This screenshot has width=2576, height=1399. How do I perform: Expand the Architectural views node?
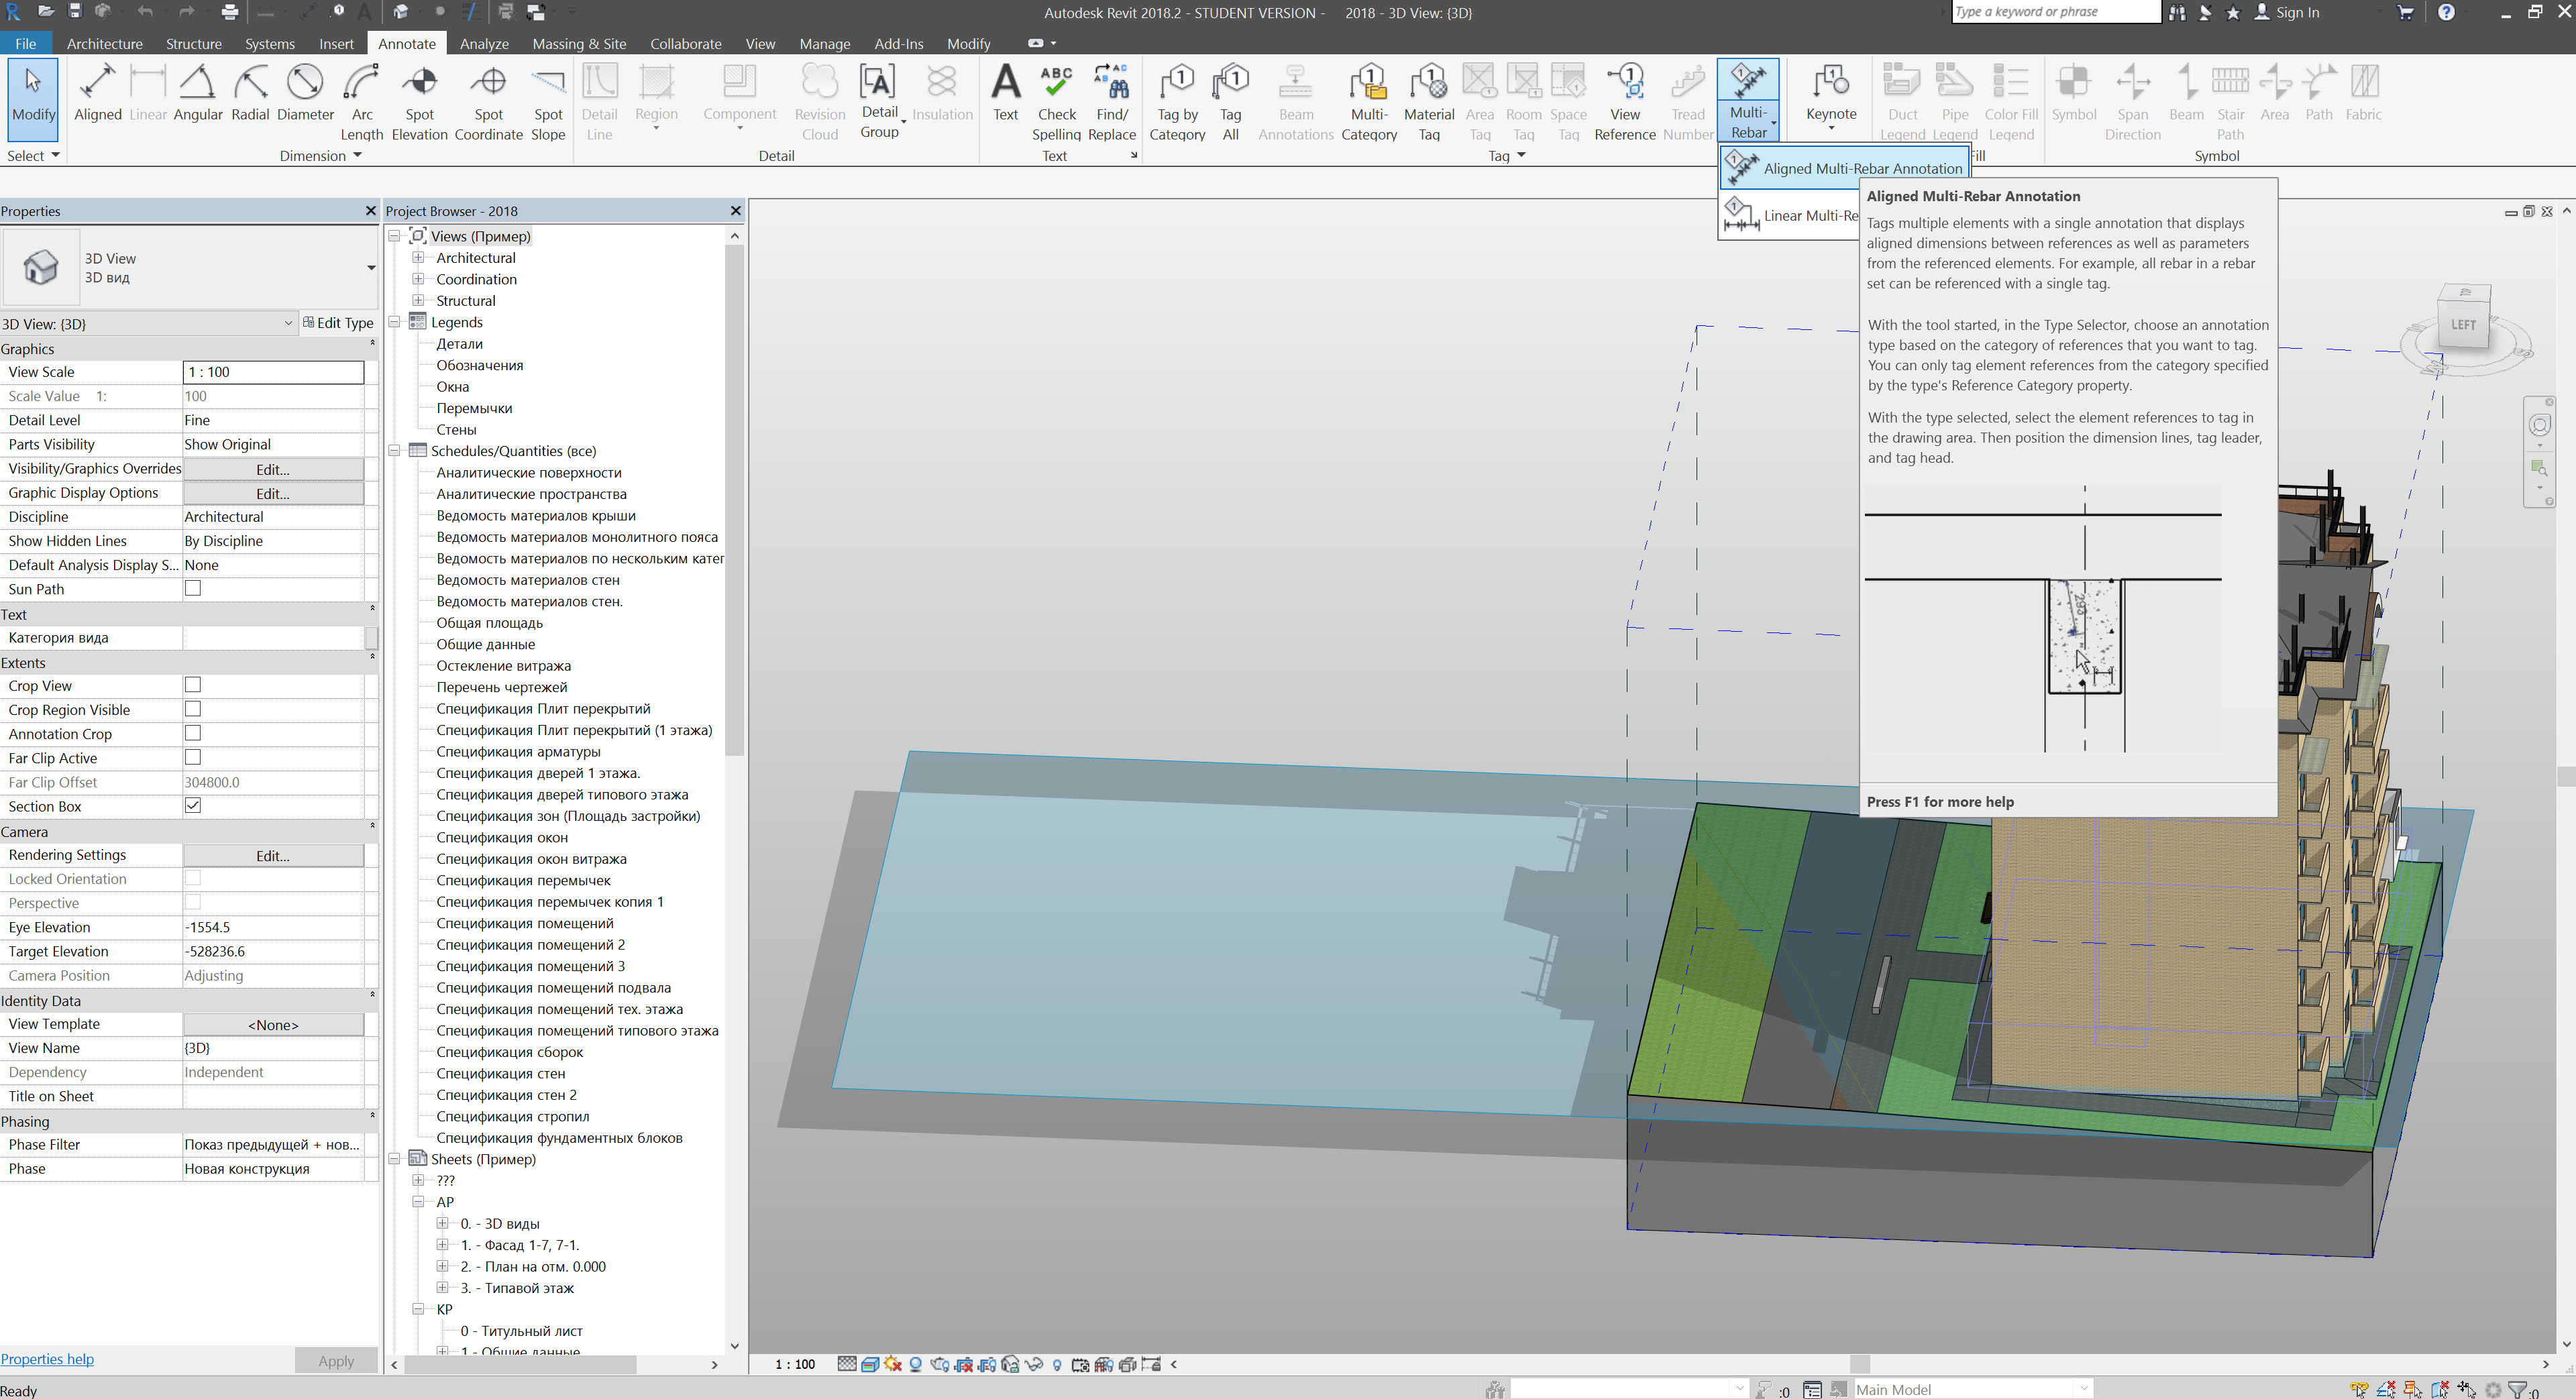click(x=419, y=258)
